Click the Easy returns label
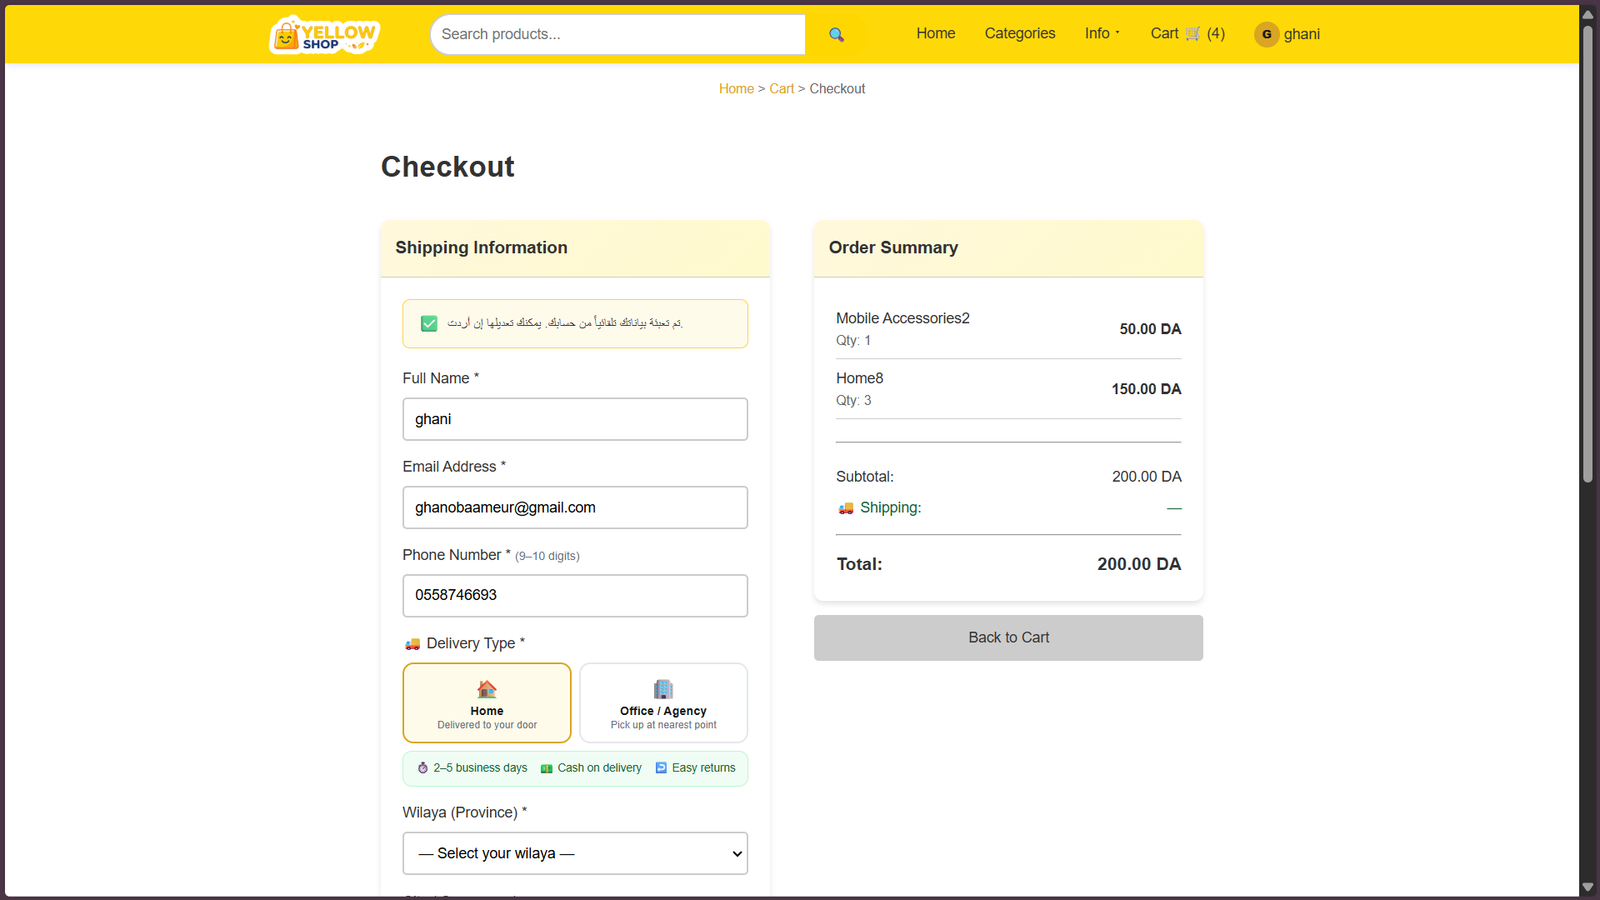 (704, 768)
